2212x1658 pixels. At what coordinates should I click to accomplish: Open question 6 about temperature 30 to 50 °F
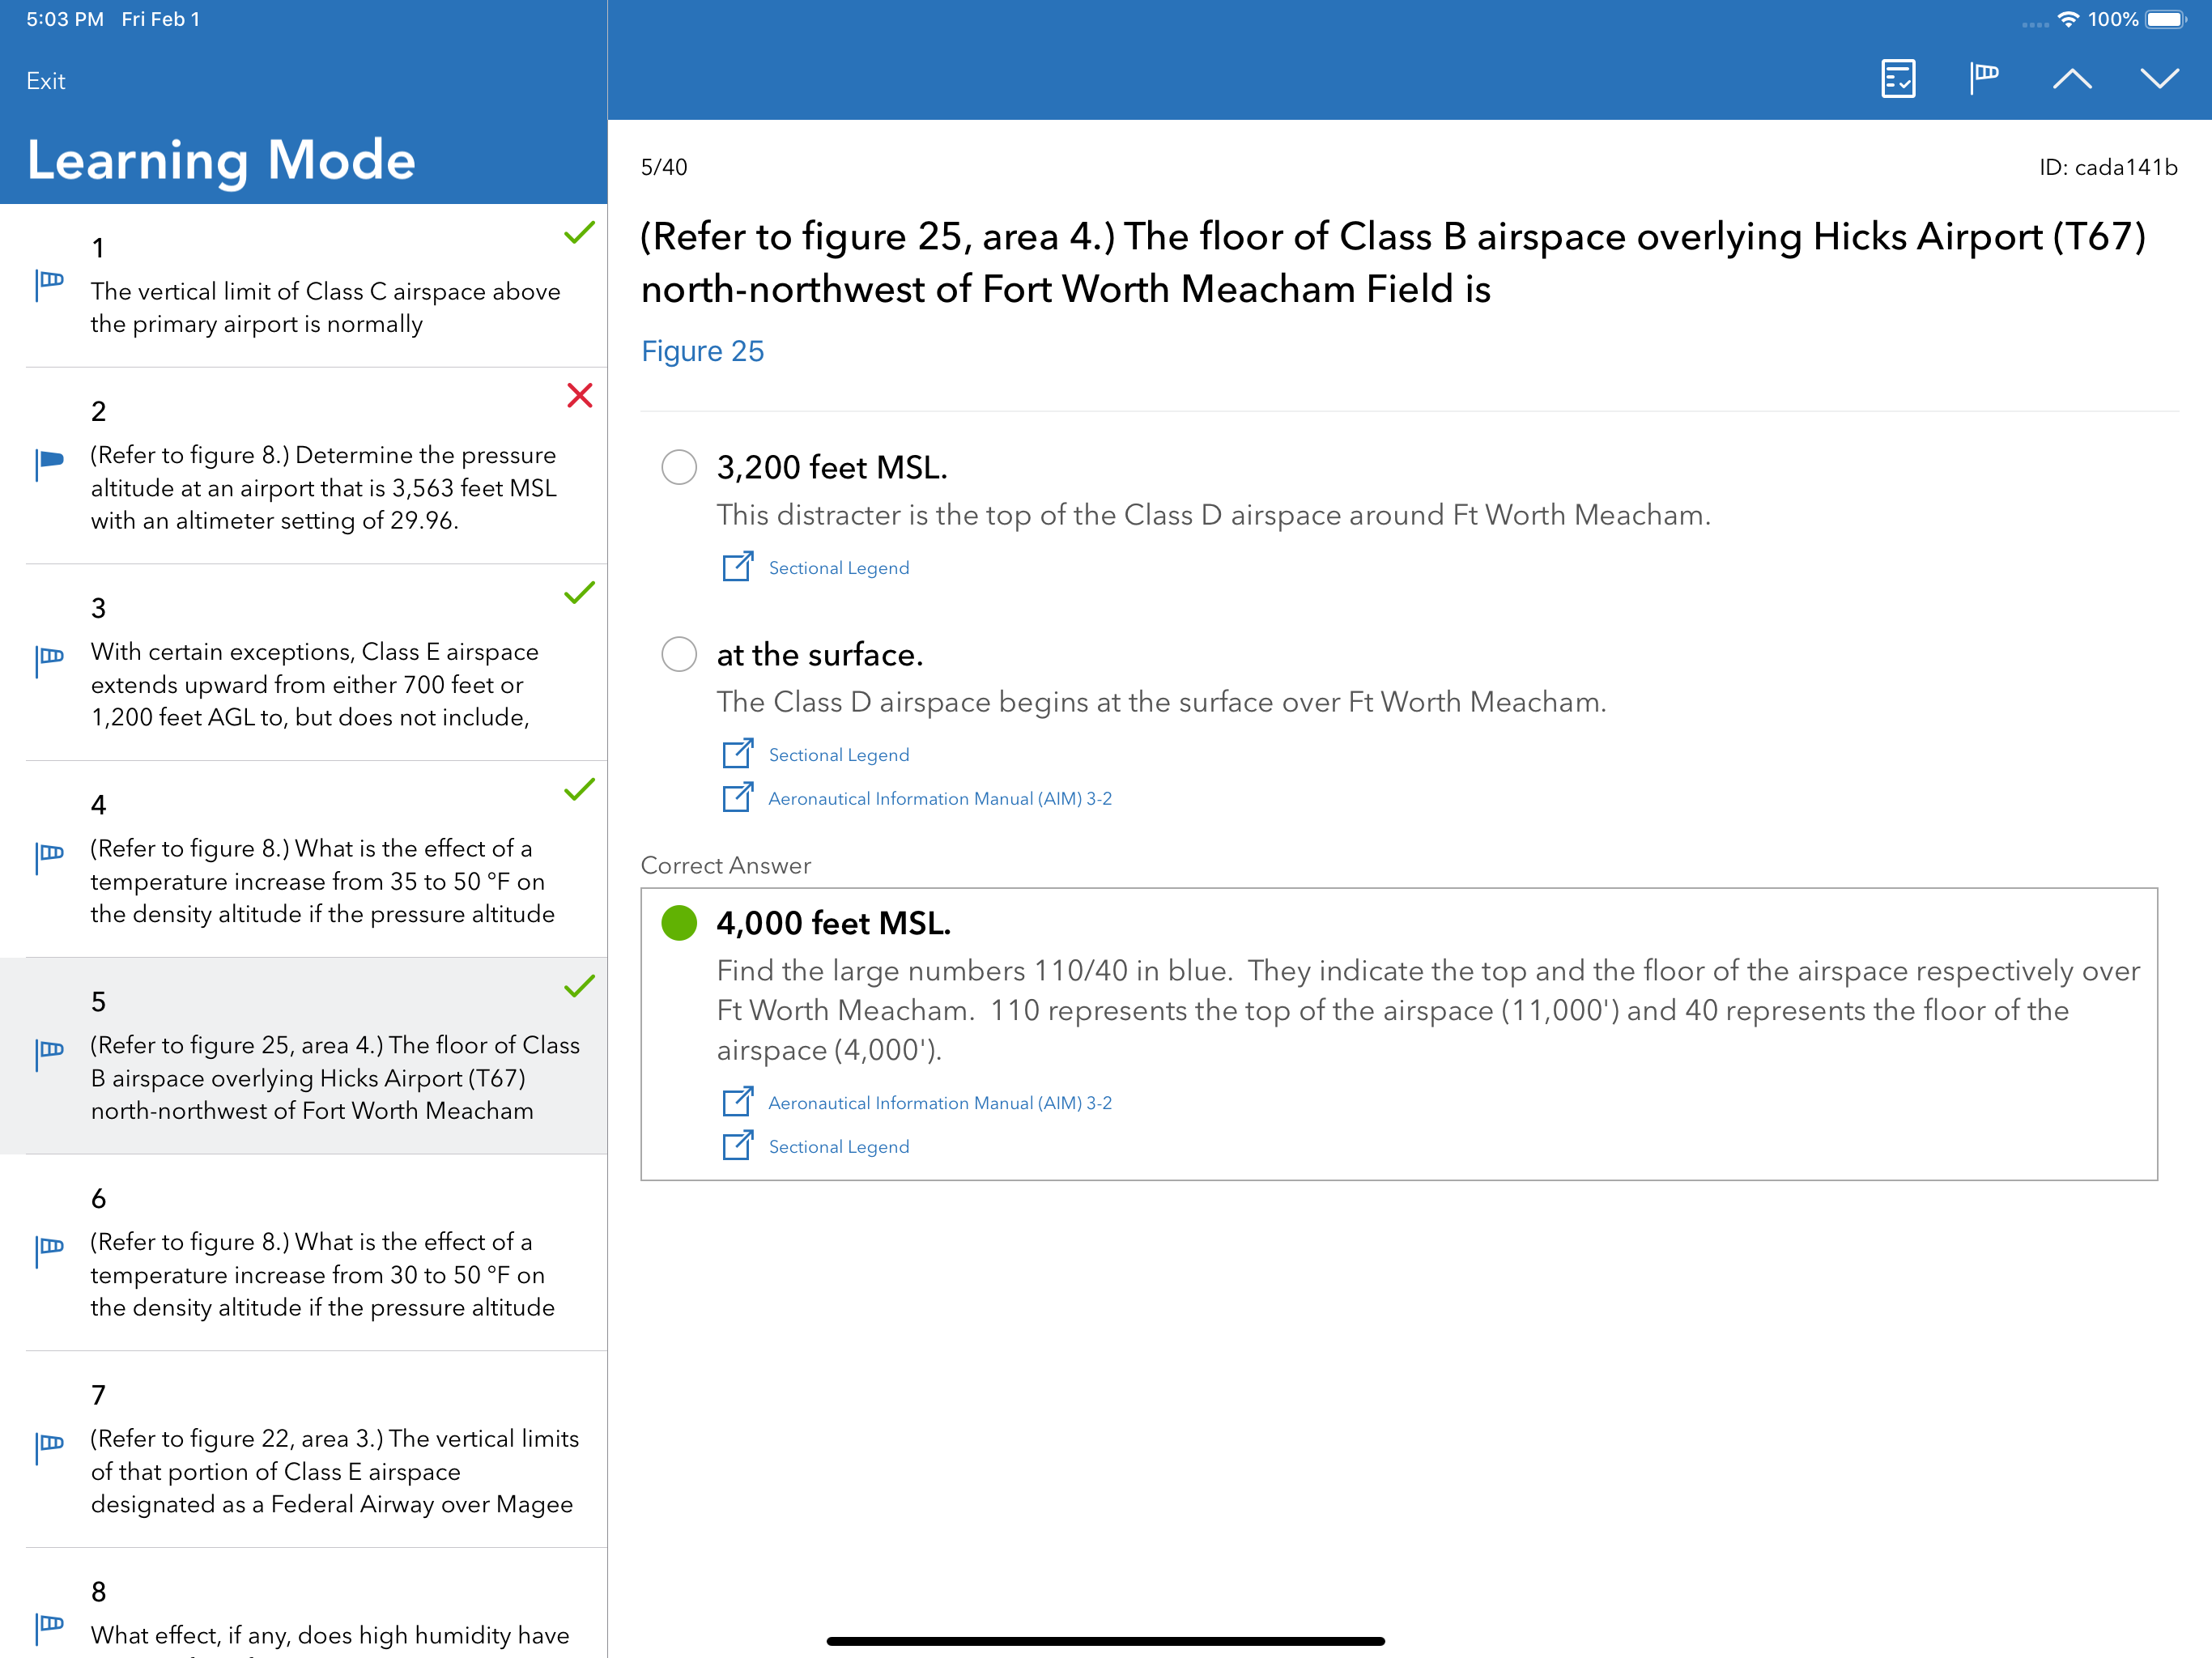coord(304,1253)
